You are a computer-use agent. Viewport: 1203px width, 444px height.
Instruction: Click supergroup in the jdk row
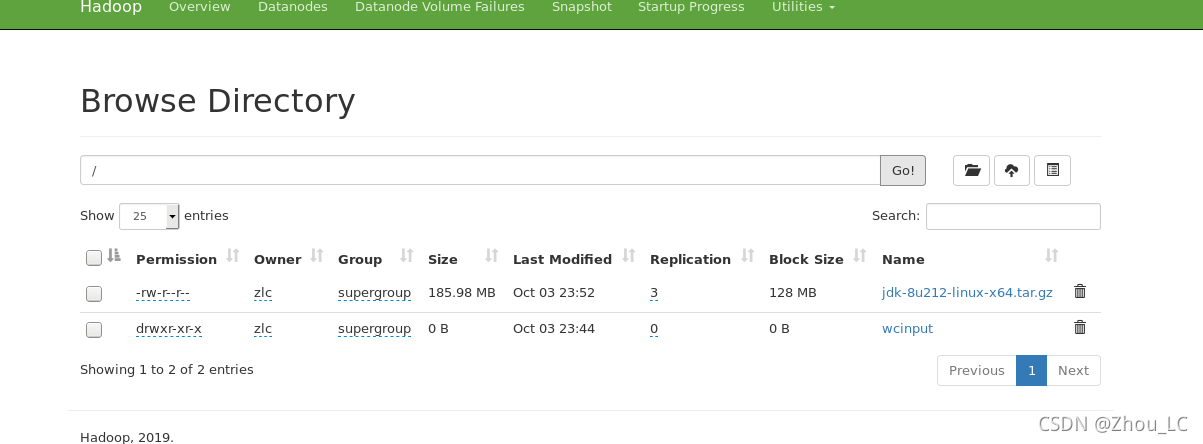click(x=374, y=293)
